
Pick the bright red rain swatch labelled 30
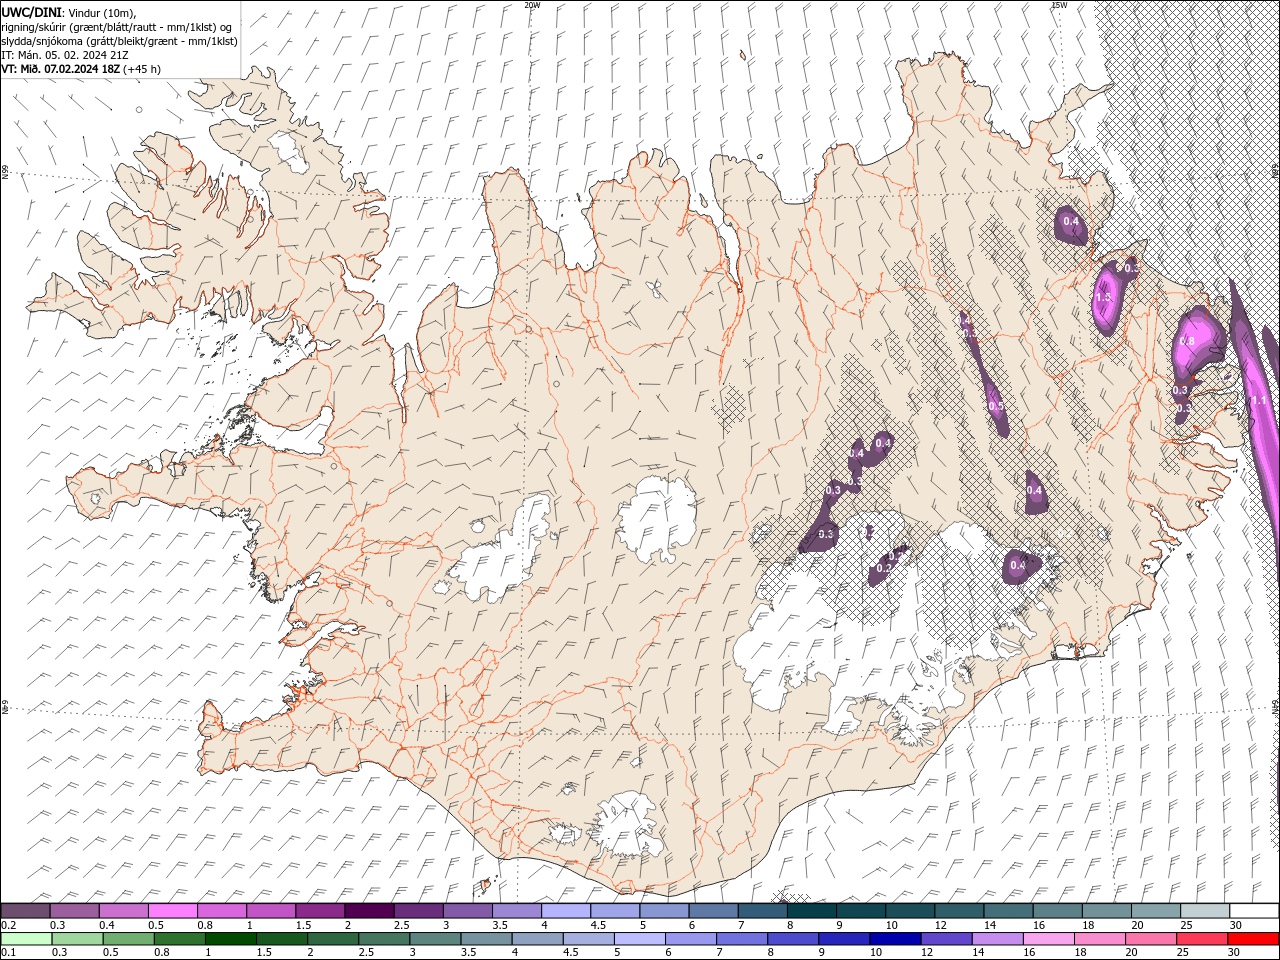pos(1253,939)
